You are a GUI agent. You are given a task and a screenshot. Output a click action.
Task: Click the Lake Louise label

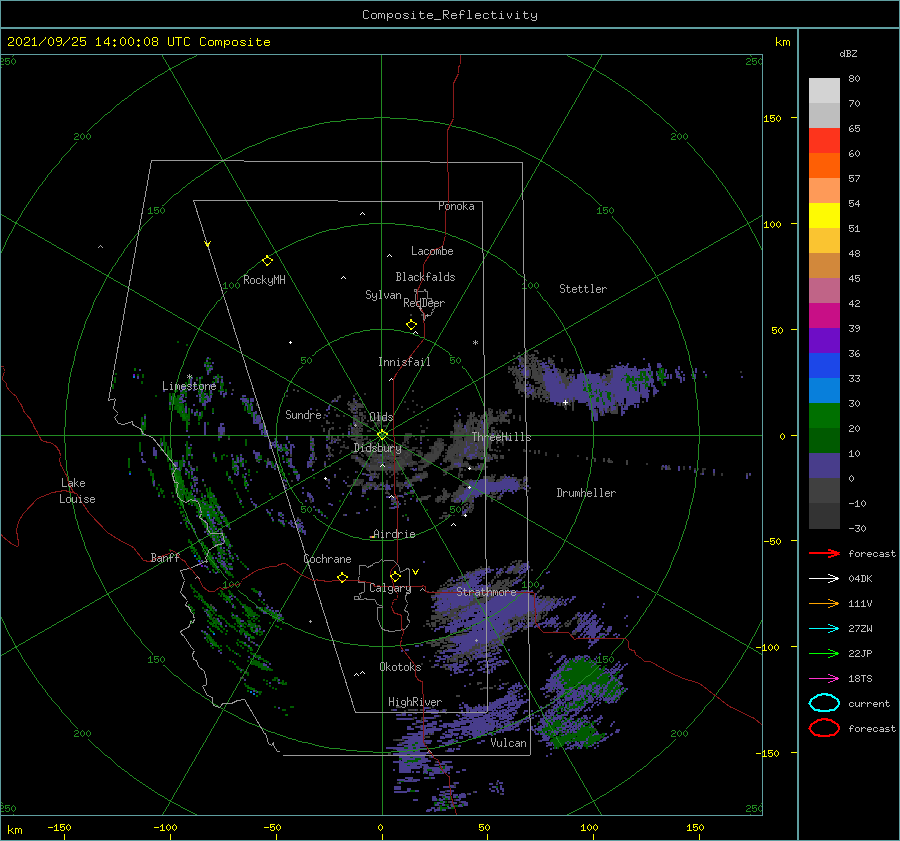pos(77,491)
